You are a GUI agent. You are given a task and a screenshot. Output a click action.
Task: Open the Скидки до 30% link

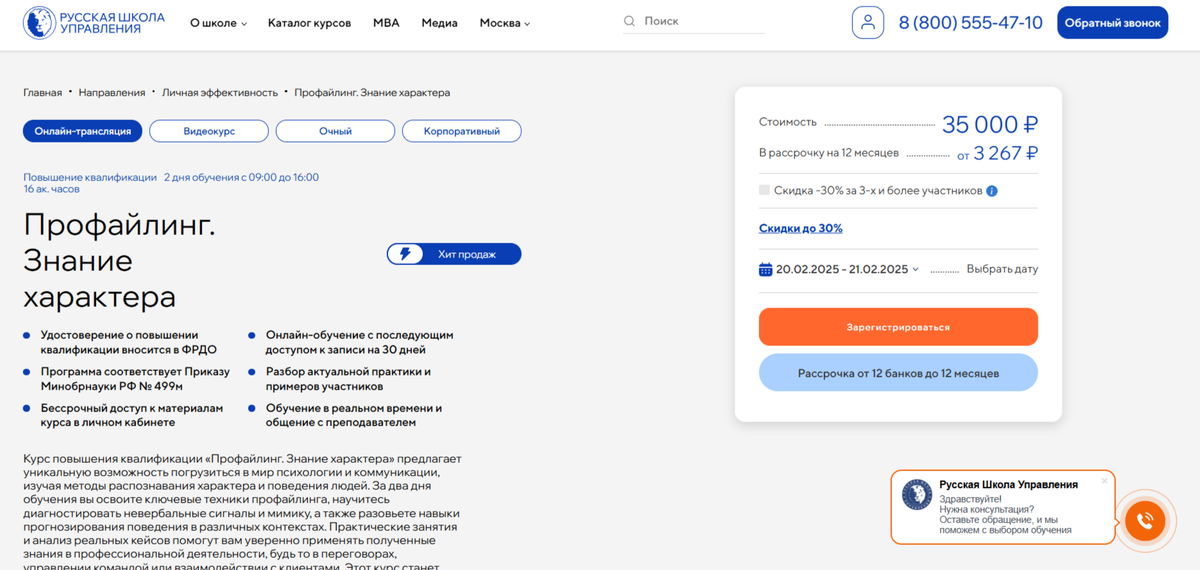(800, 228)
